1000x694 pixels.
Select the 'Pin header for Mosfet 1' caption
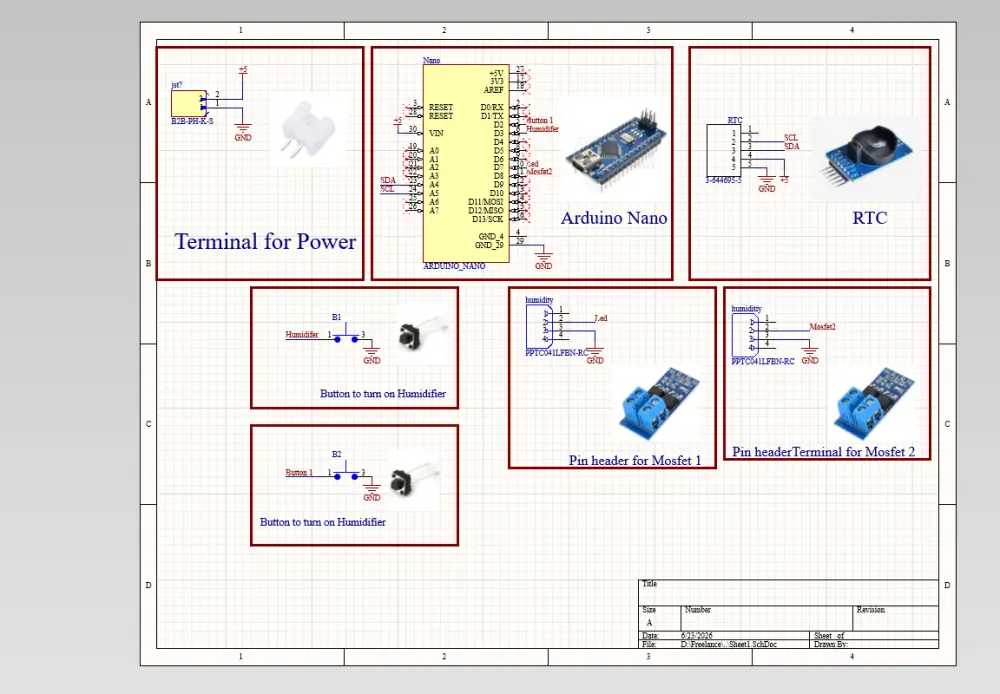pos(635,461)
